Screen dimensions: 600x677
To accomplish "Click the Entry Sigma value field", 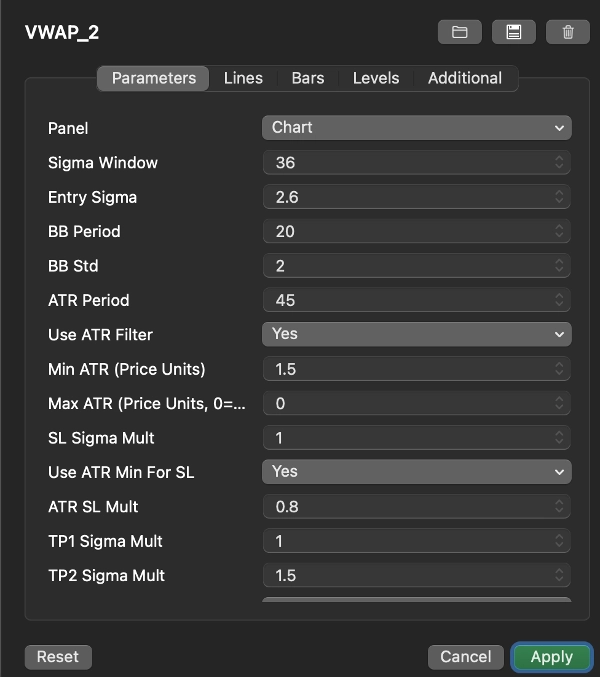I will coord(417,197).
